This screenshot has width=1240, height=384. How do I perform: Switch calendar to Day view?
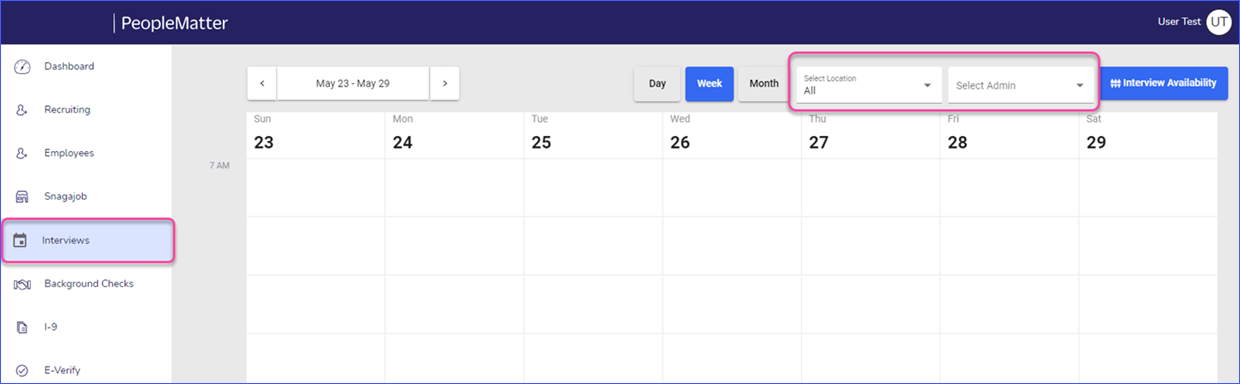coord(657,84)
